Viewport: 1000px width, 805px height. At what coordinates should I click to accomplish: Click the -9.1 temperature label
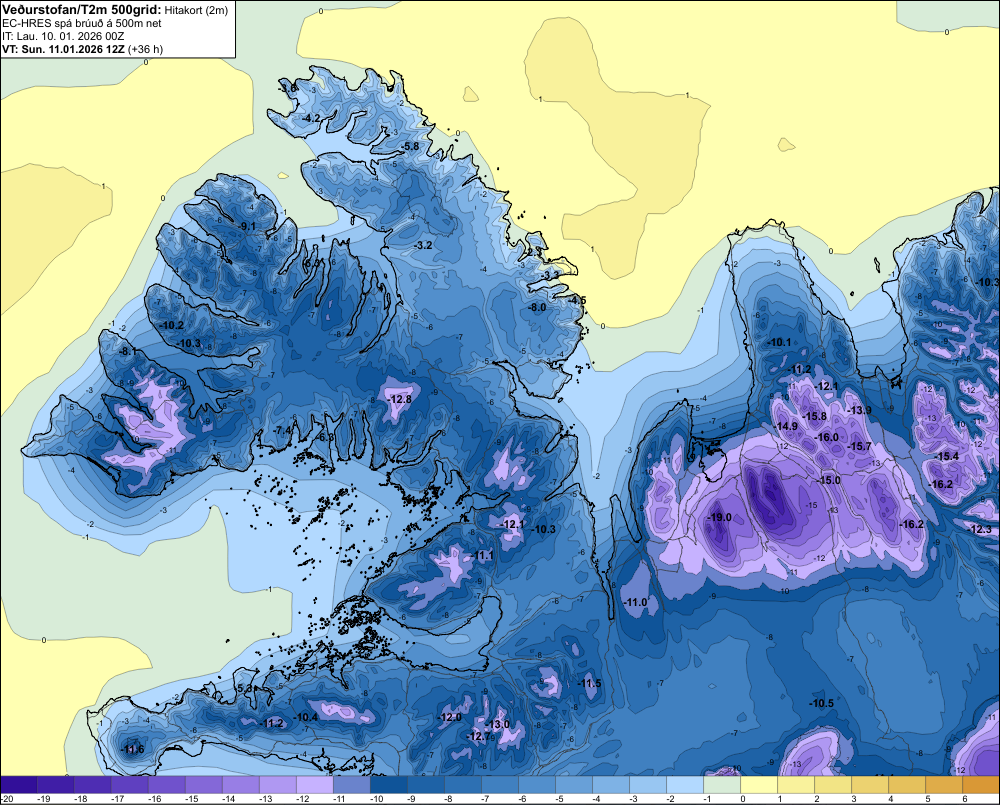[247, 226]
